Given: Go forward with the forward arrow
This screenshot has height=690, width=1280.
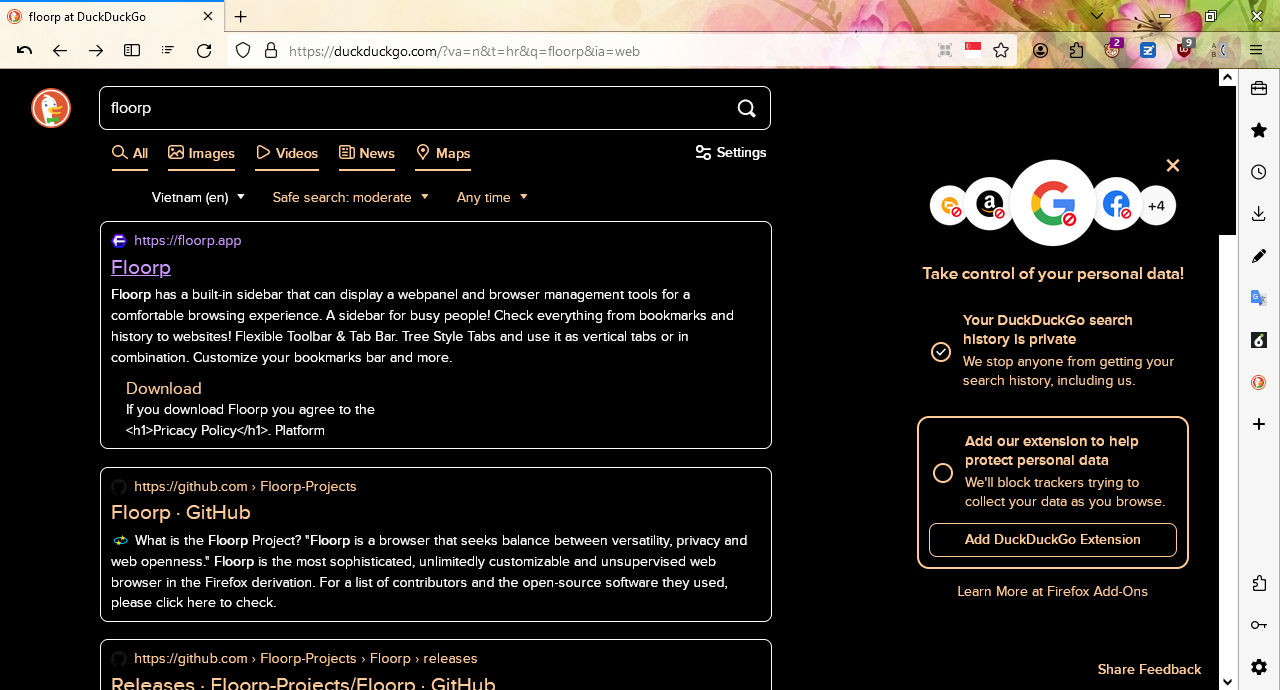Looking at the screenshot, I should pyautogui.click(x=96, y=50).
